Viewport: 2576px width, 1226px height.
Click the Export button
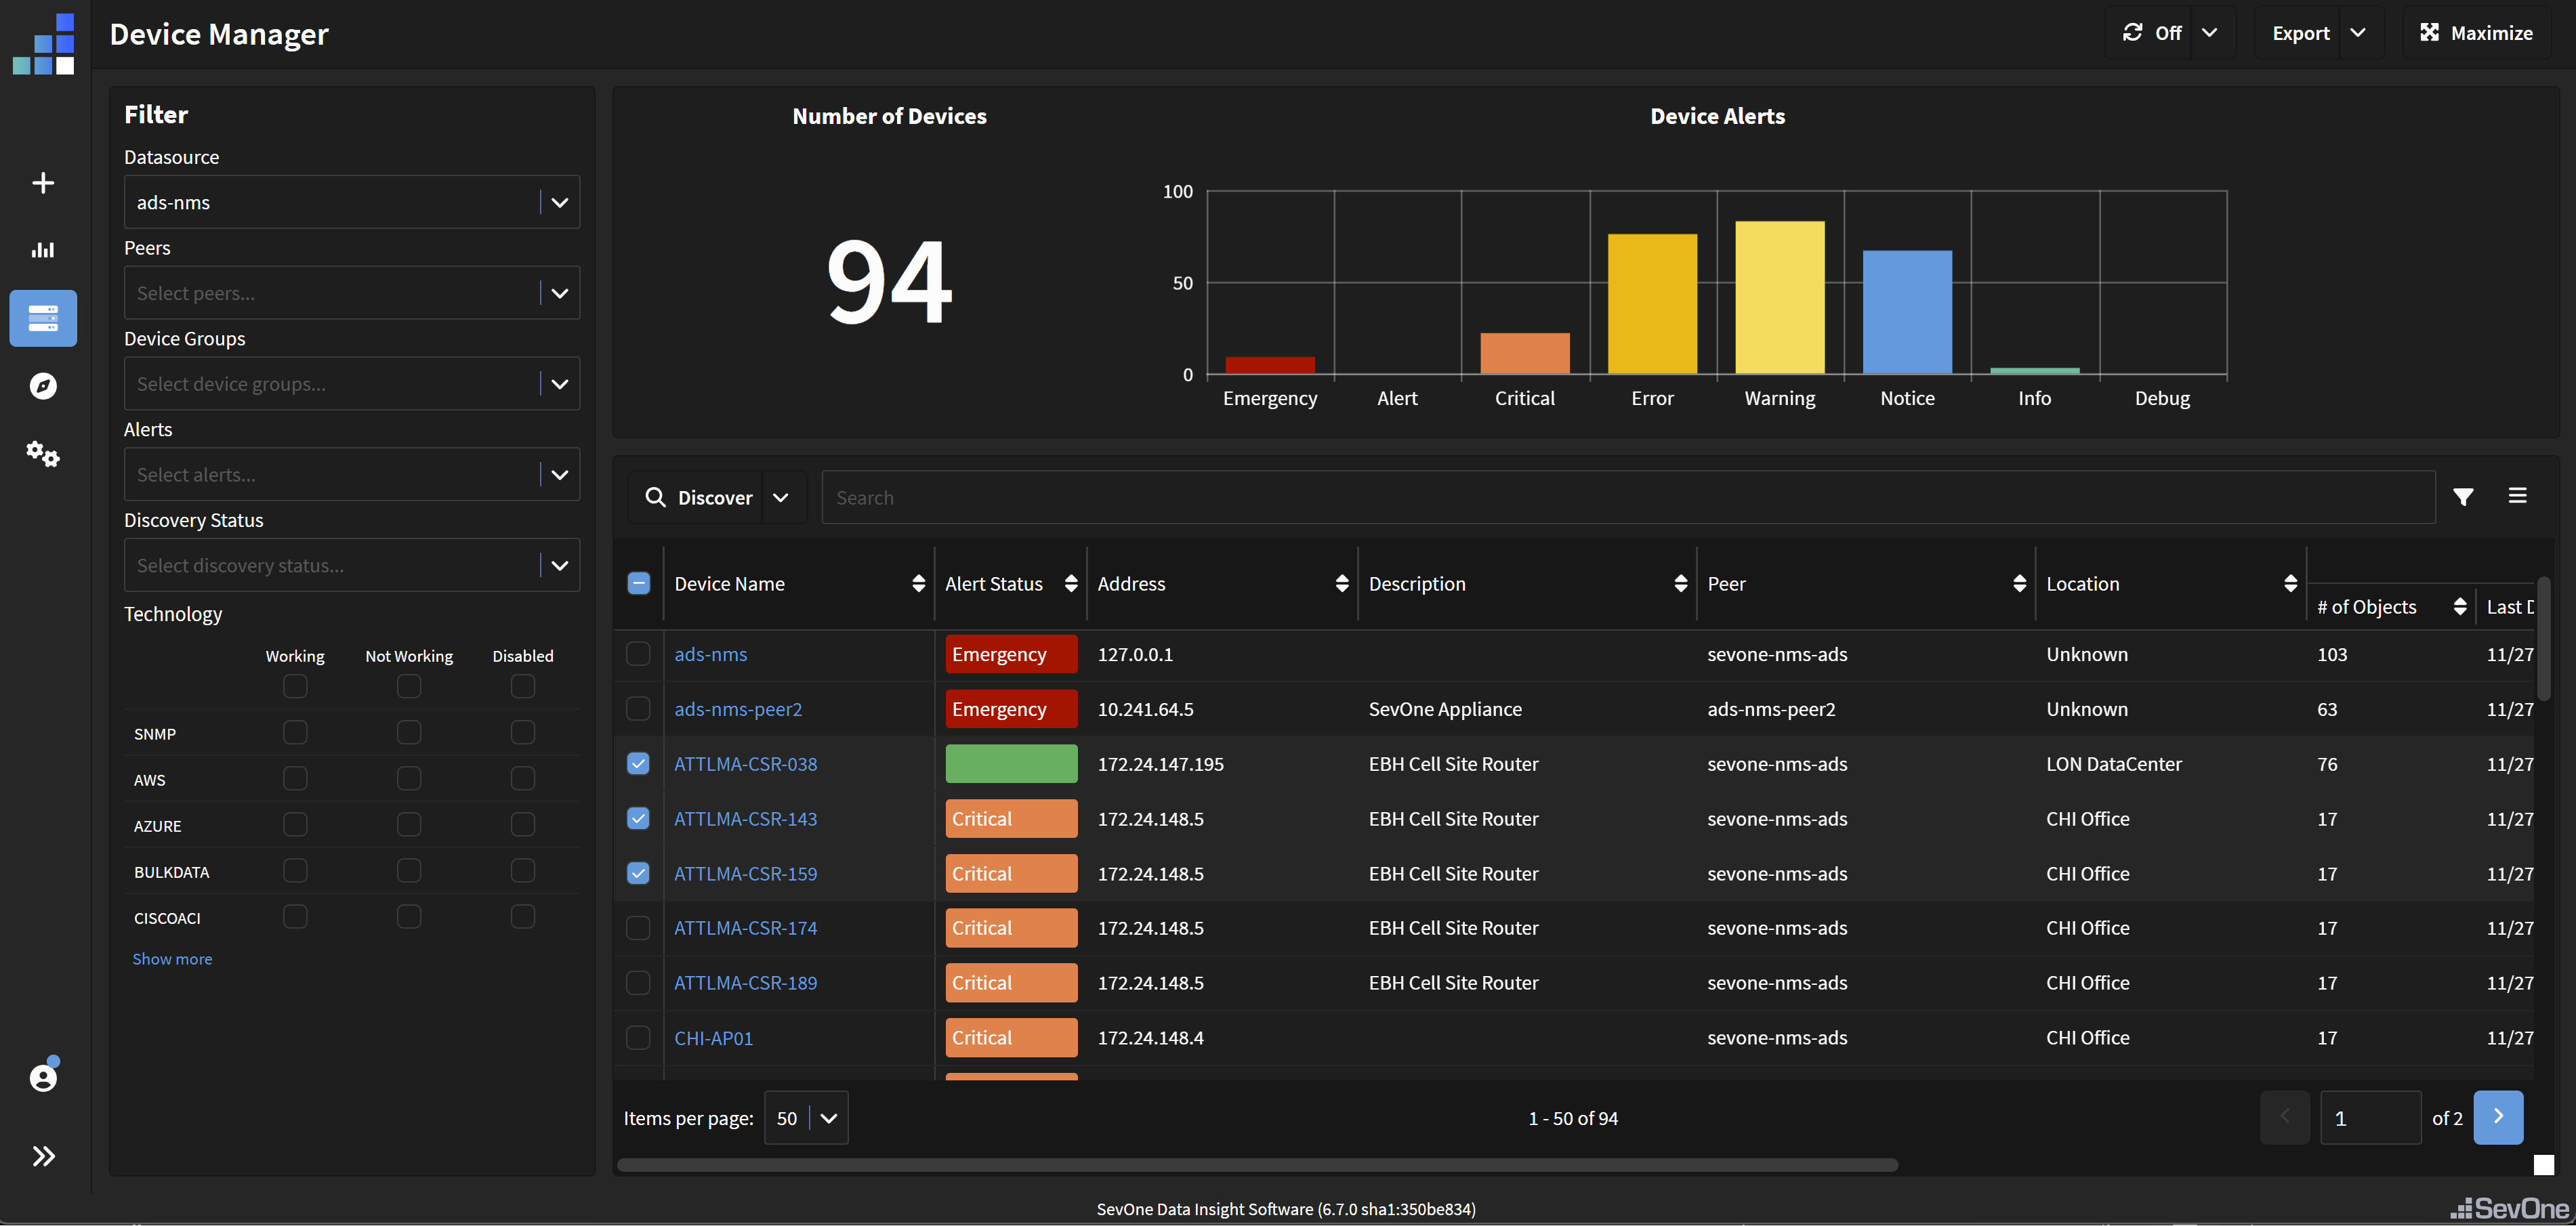pyautogui.click(x=2300, y=33)
